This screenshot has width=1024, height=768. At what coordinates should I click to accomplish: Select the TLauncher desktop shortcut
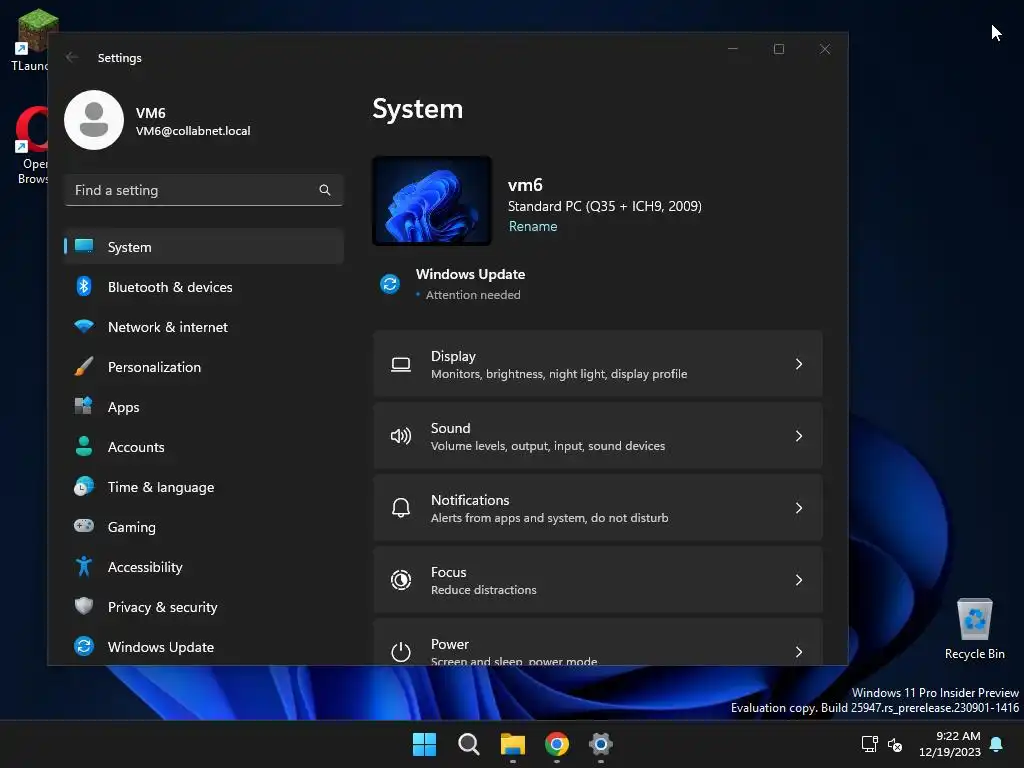point(30,40)
